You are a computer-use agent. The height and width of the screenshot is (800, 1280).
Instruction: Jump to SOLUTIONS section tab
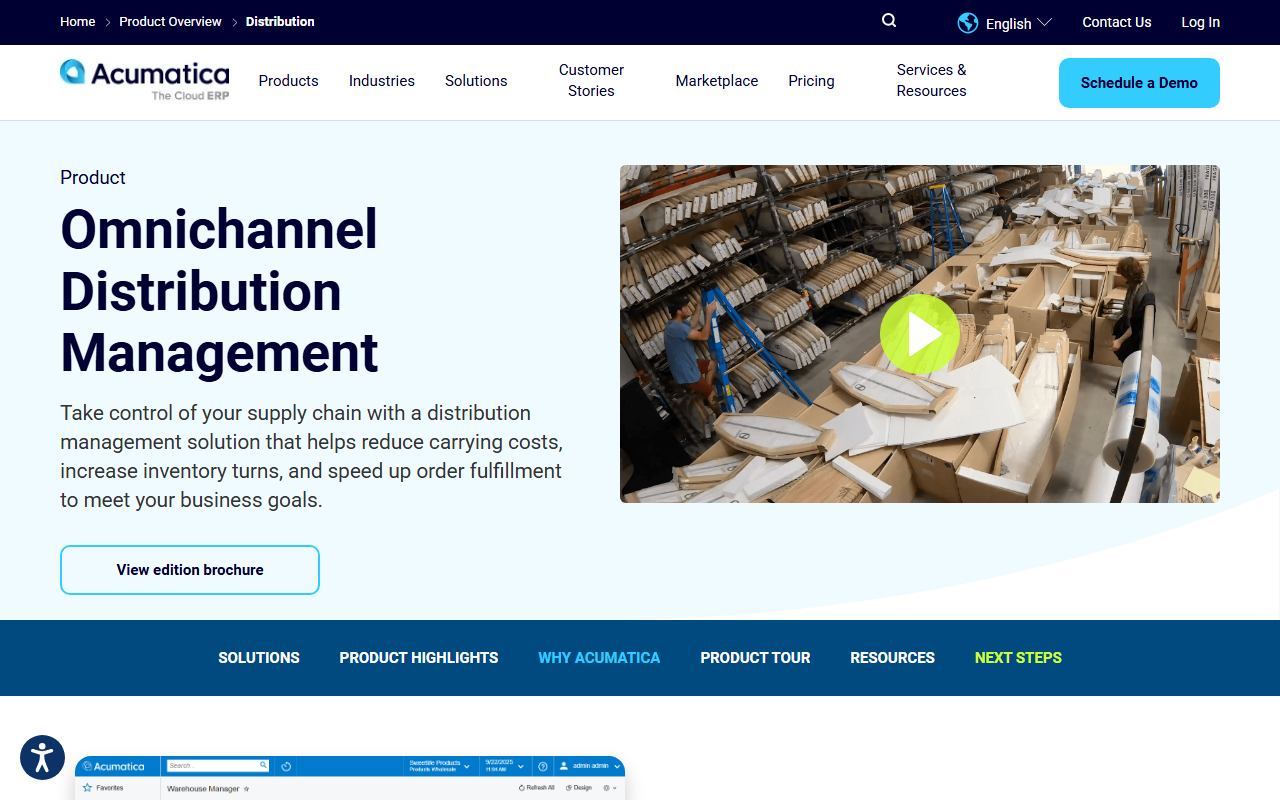click(x=259, y=658)
